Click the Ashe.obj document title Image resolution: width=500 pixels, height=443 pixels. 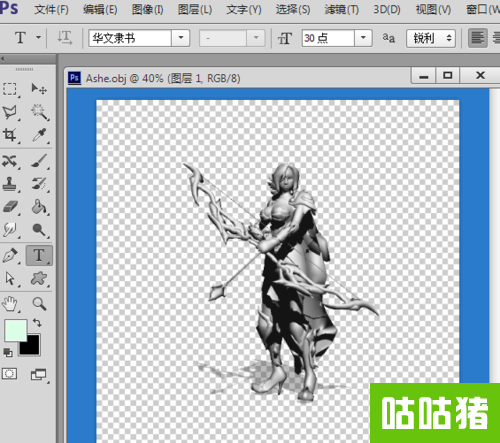click(x=163, y=78)
